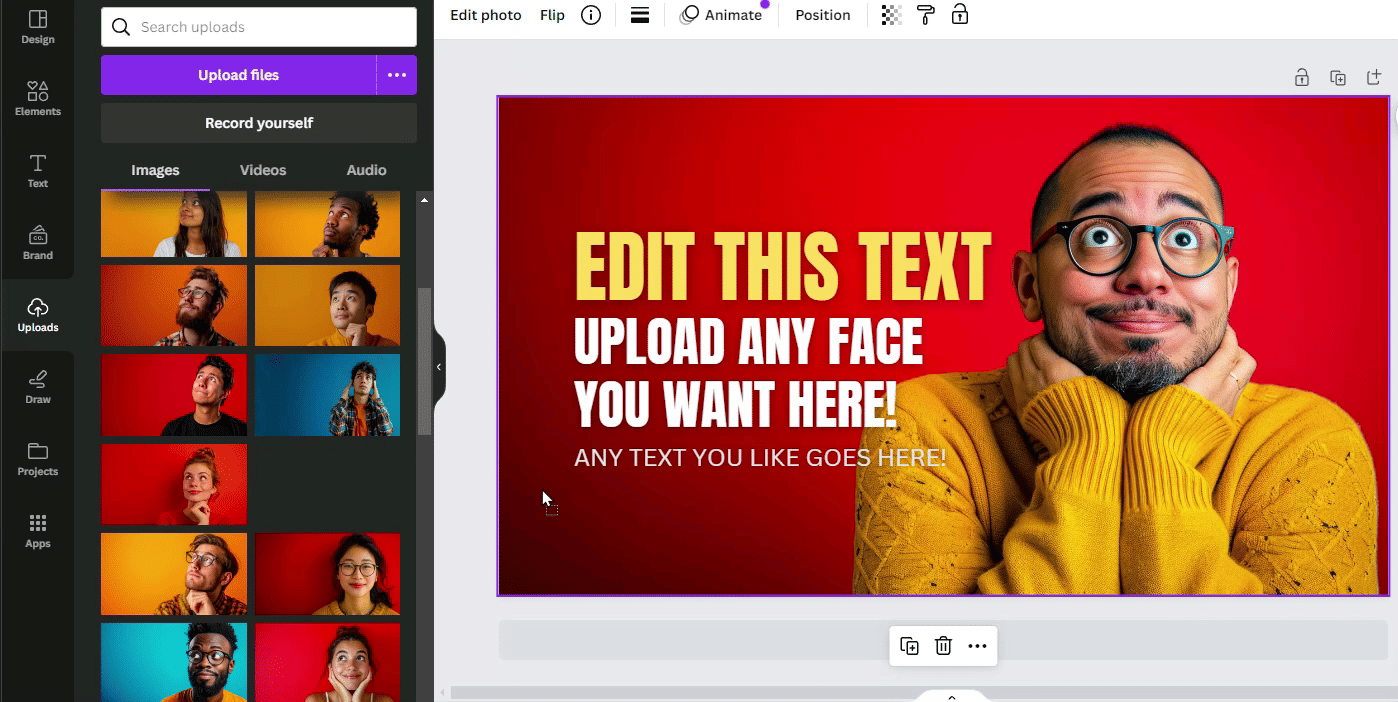Viewport: 1398px width, 702px height.
Task: Switch to the Audio tab
Action: pos(366,170)
